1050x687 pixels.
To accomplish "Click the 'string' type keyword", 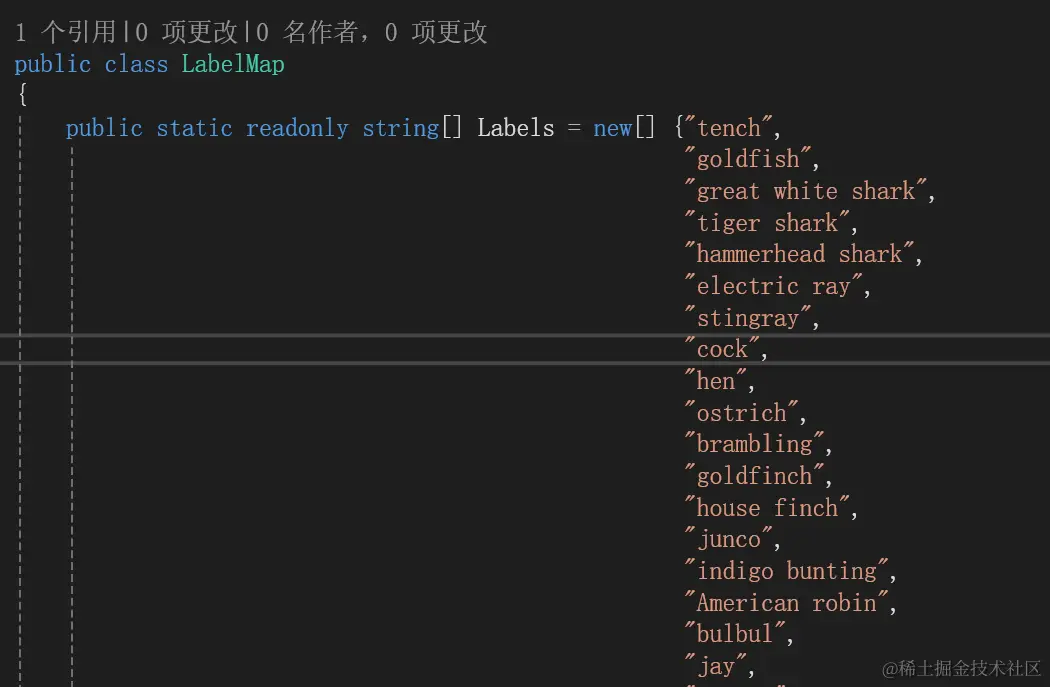I will click(400, 128).
